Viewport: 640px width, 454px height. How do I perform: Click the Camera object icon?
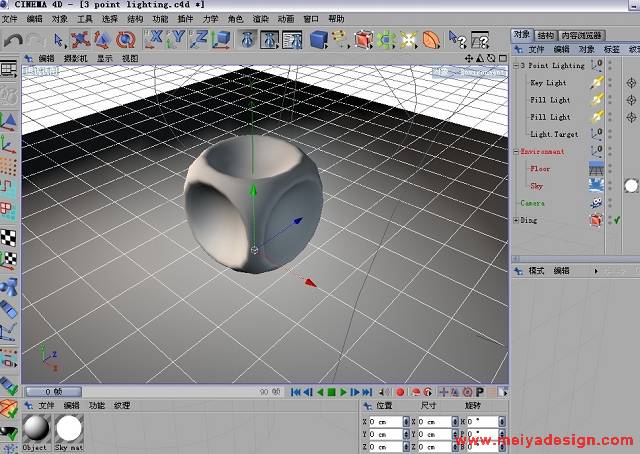(596, 203)
